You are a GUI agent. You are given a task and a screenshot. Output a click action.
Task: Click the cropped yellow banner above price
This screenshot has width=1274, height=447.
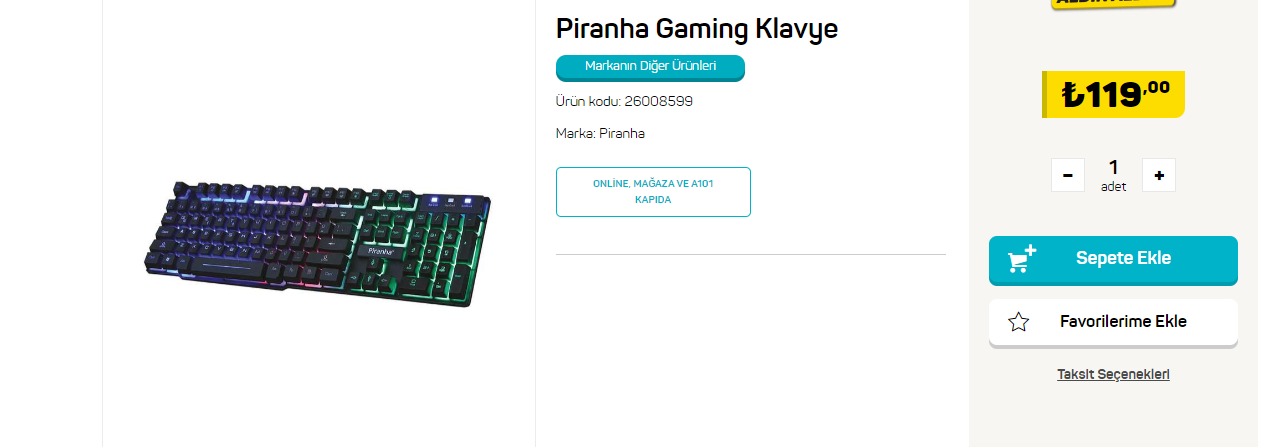pyautogui.click(x=1113, y=4)
